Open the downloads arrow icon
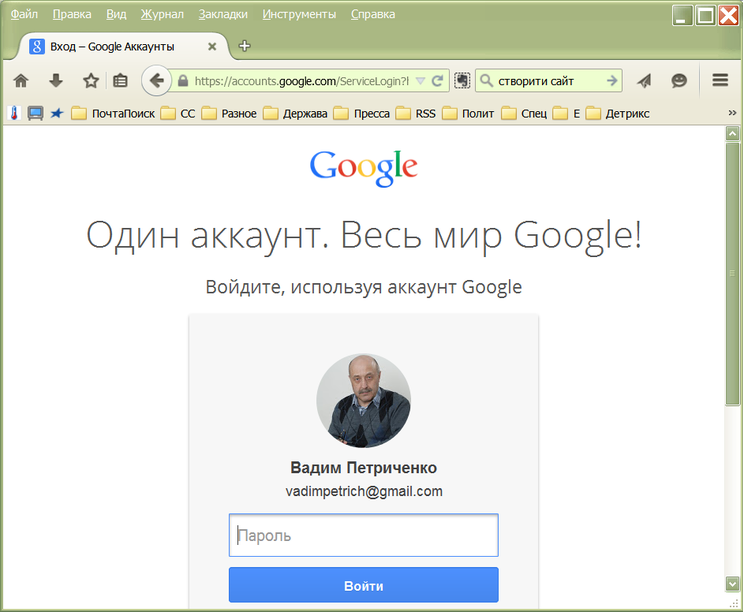 pyautogui.click(x=56, y=81)
